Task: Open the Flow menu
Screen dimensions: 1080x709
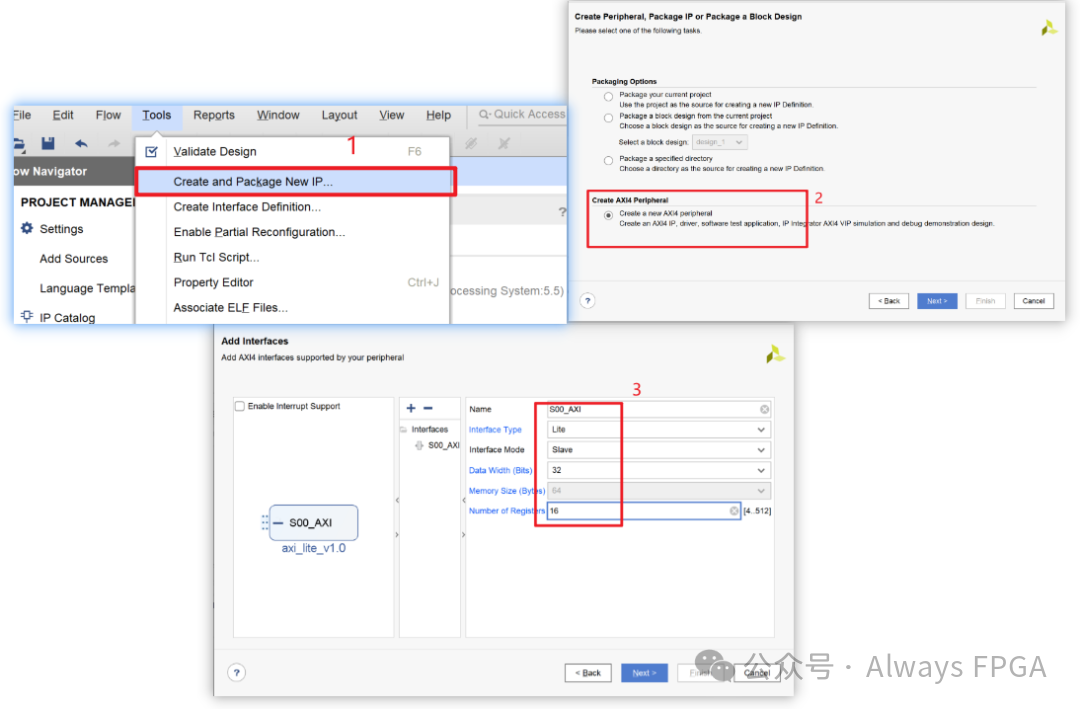Action: pos(108,115)
